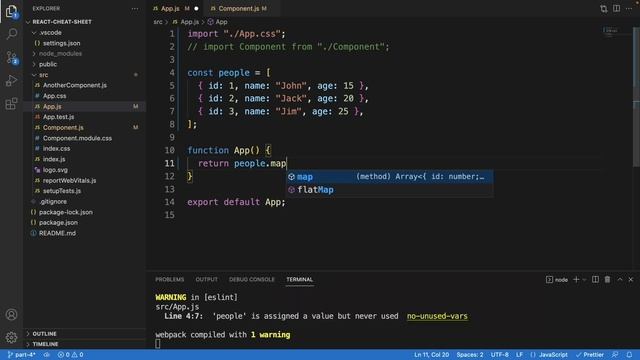Close the terminal panel
The width and height of the screenshot is (640, 360).
click(631, 280)
